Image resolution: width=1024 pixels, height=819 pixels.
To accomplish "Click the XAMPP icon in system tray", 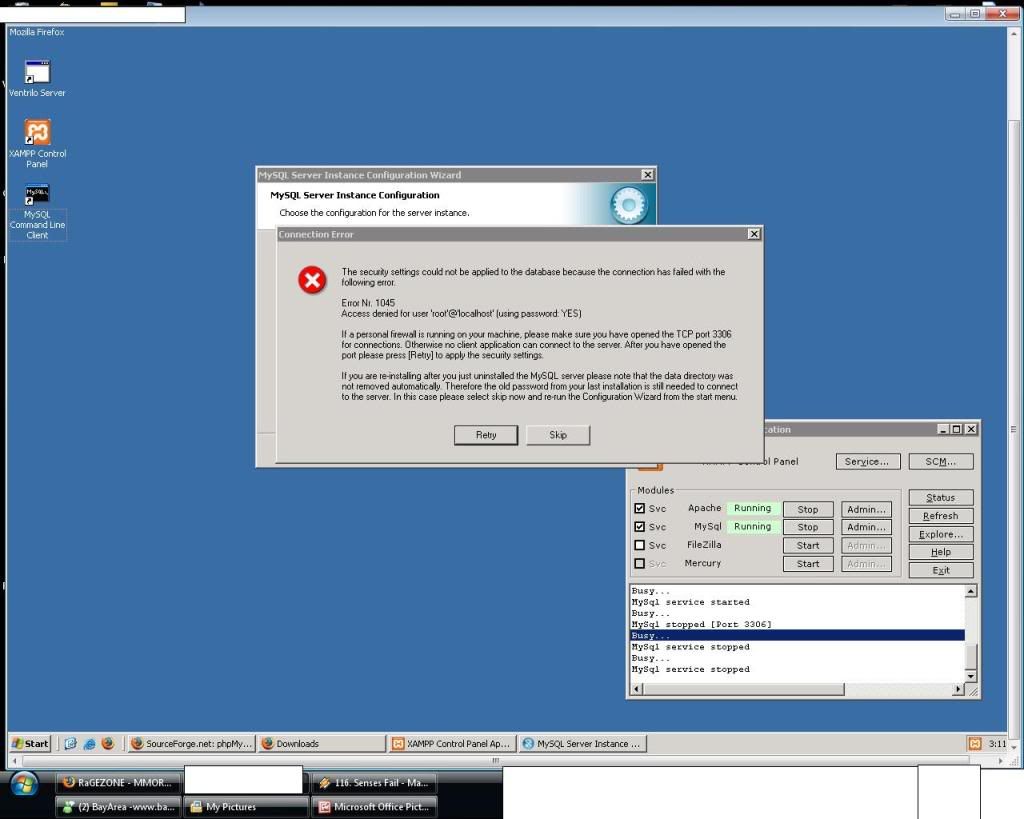I will tap(974, 743).
